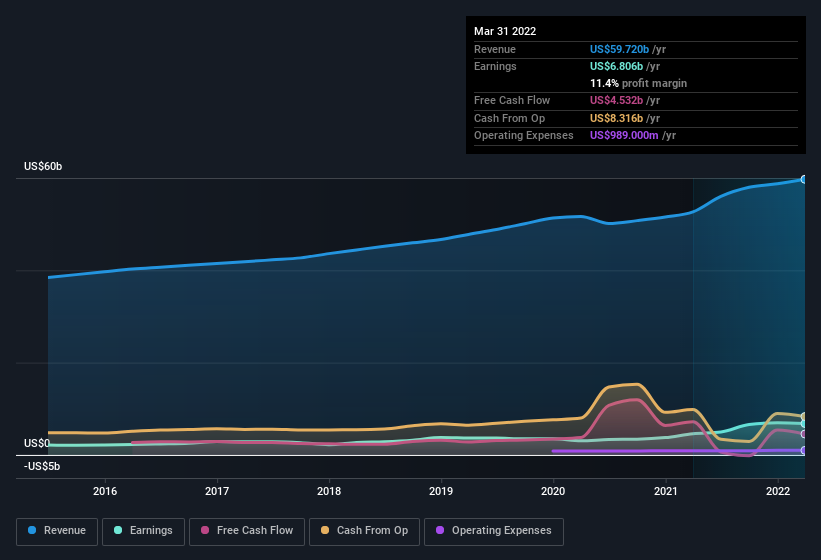Click the 2020 x-axis label
821x560 pixels.
[553, 491]
